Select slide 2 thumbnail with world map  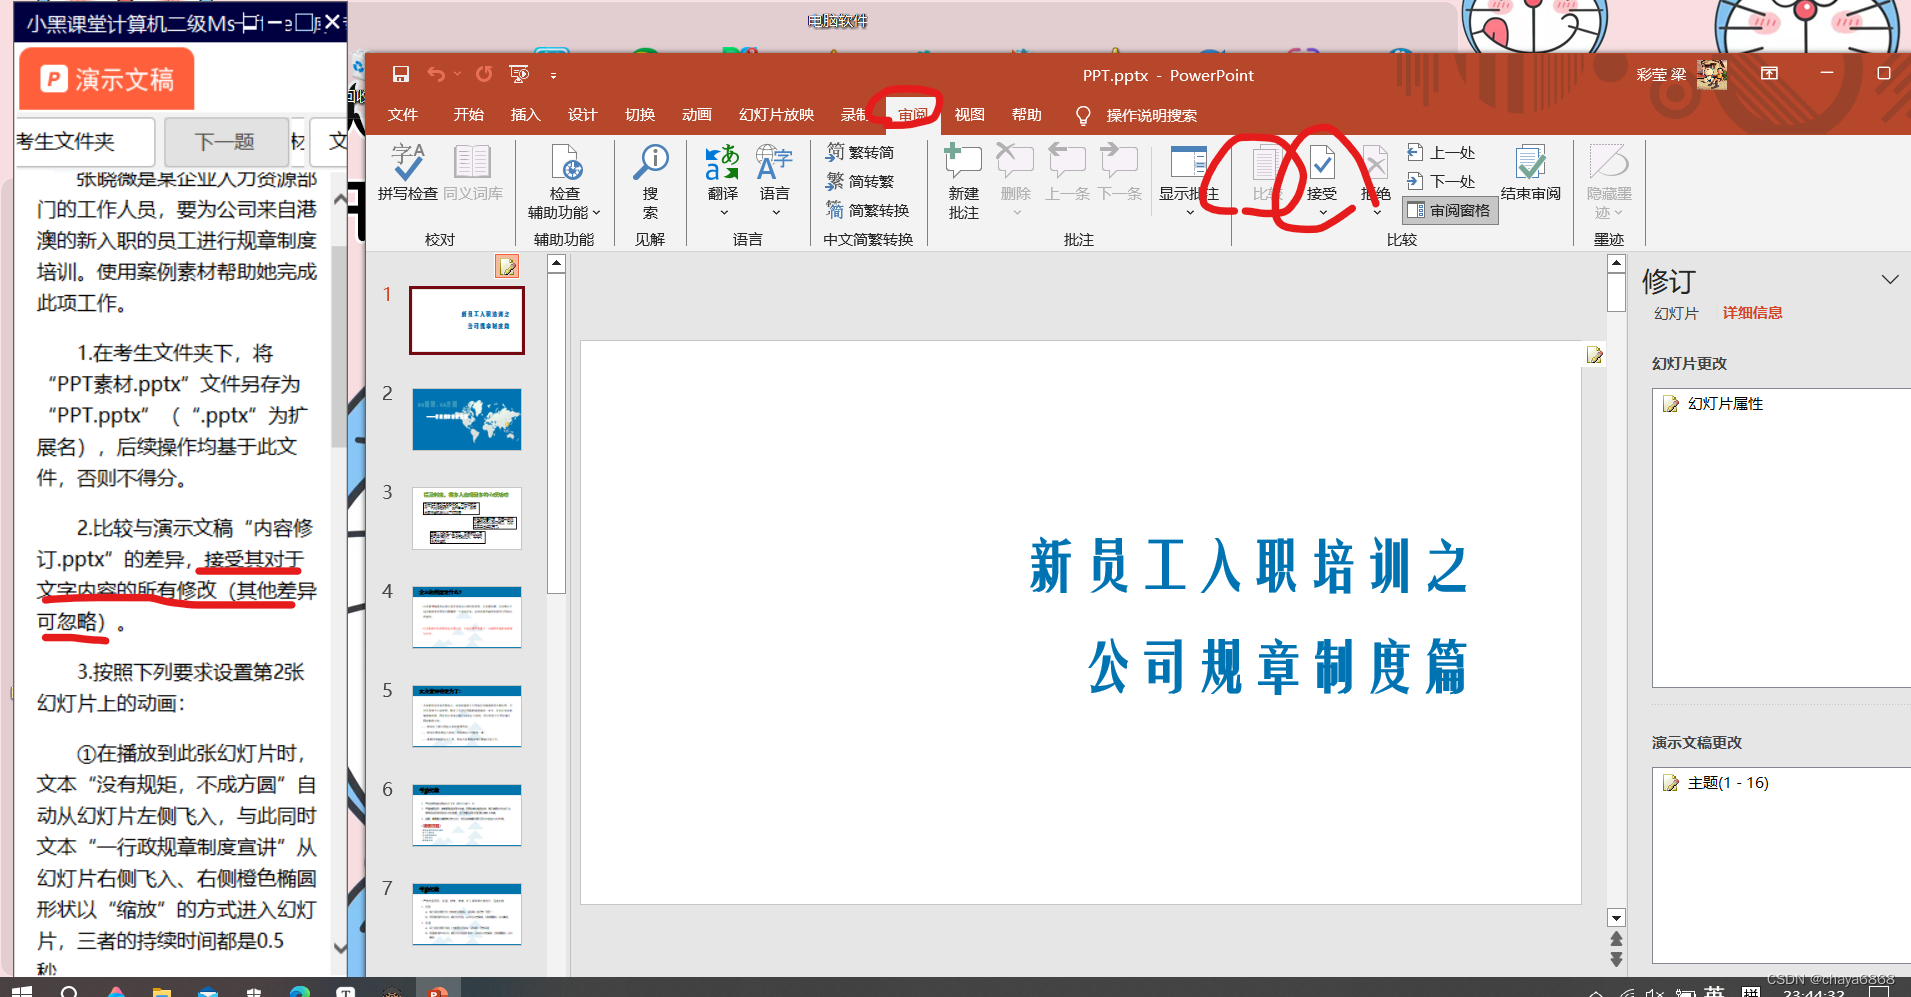pyautogui.click(x=467, y=419)
